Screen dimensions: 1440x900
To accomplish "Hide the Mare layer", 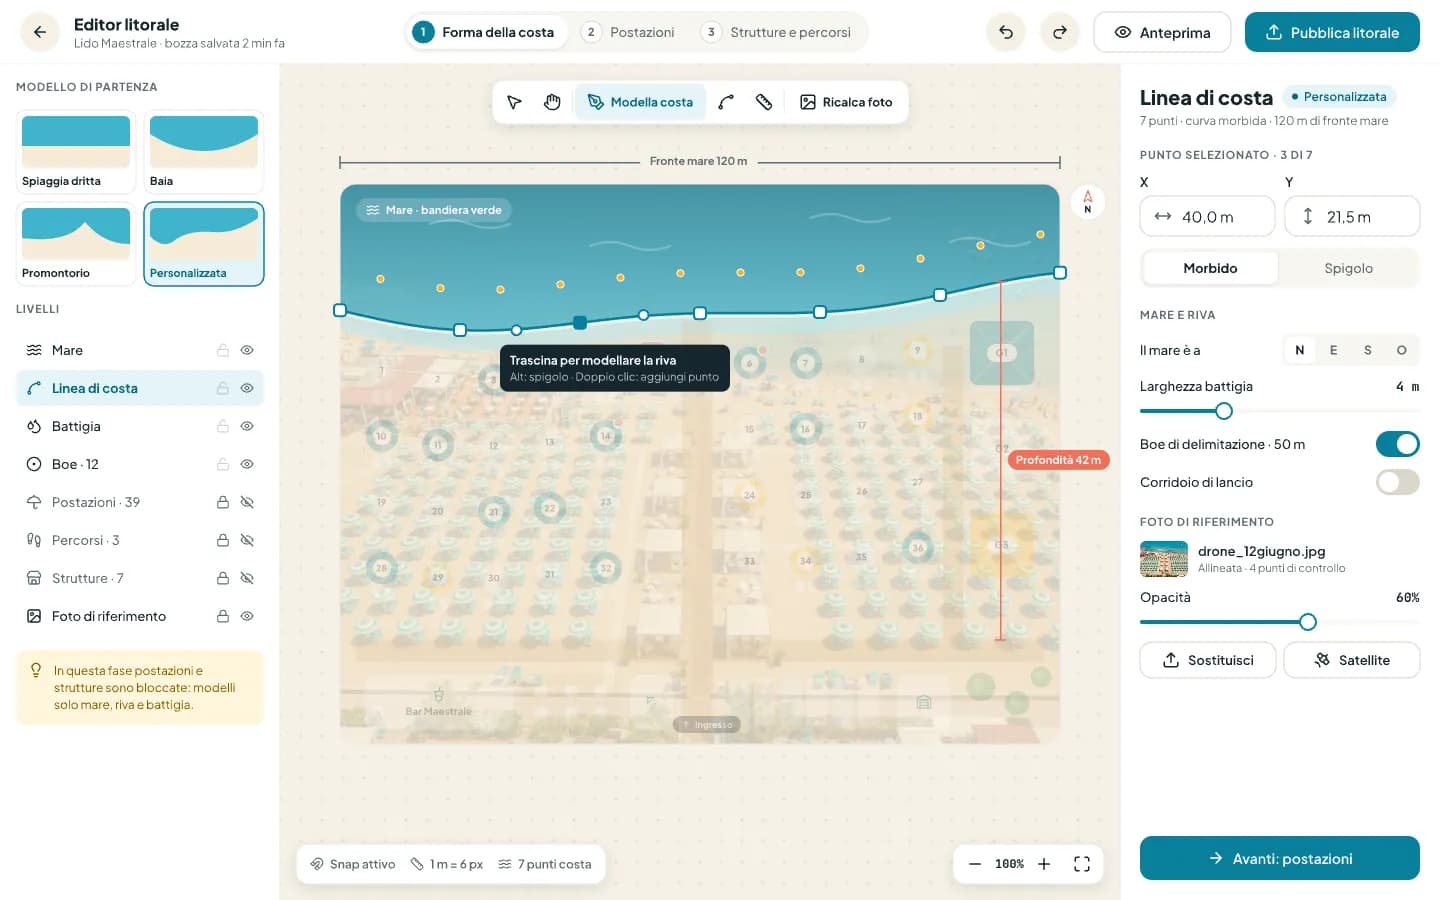I will tap(247, 350).
